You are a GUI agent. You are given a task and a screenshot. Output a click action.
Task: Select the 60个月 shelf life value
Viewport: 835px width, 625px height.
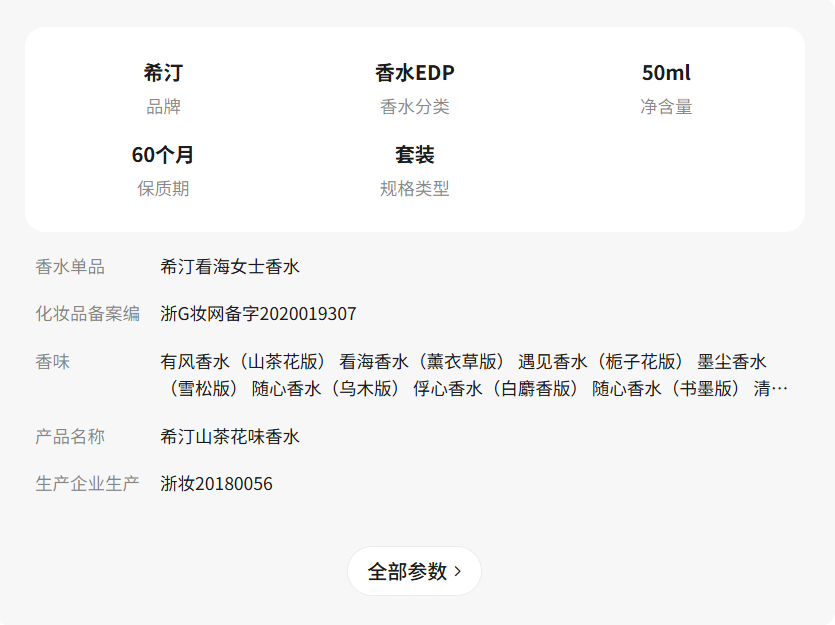tap(163, 155)
